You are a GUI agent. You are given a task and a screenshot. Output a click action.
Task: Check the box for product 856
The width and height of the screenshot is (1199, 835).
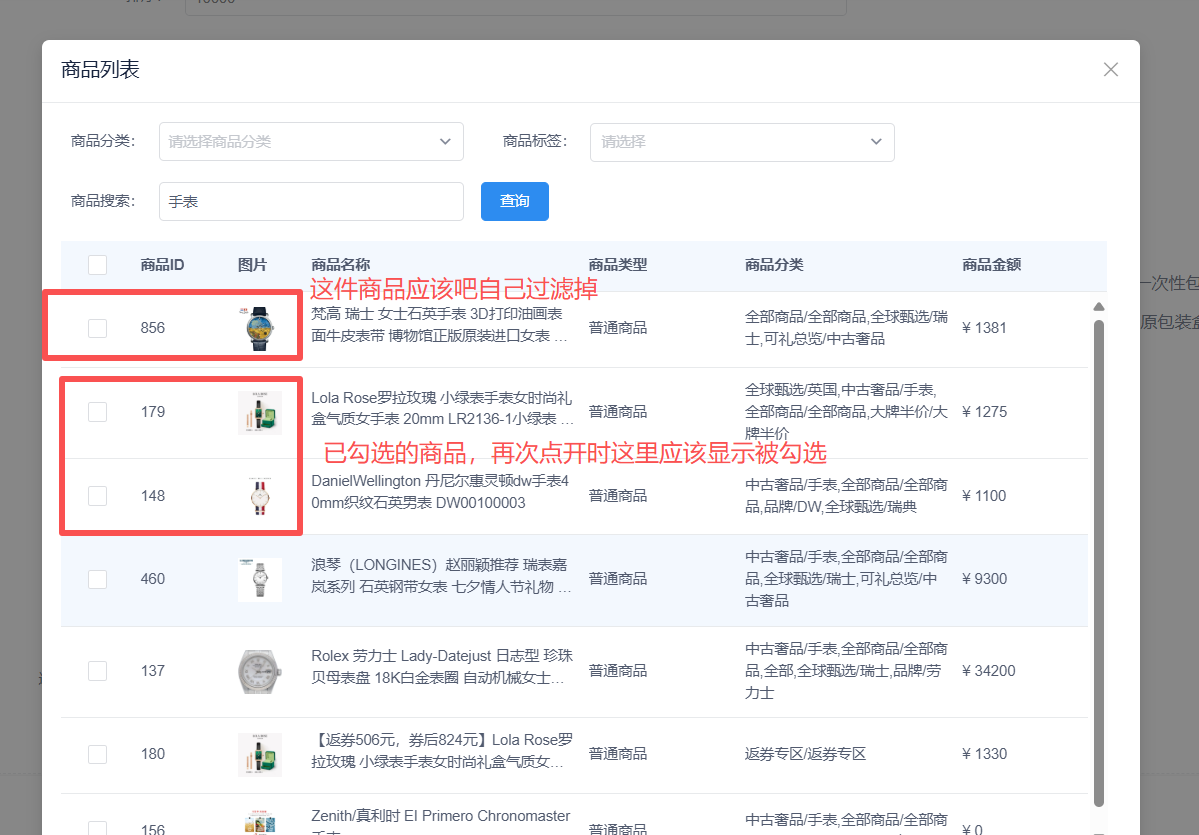[x=97, y=328]
